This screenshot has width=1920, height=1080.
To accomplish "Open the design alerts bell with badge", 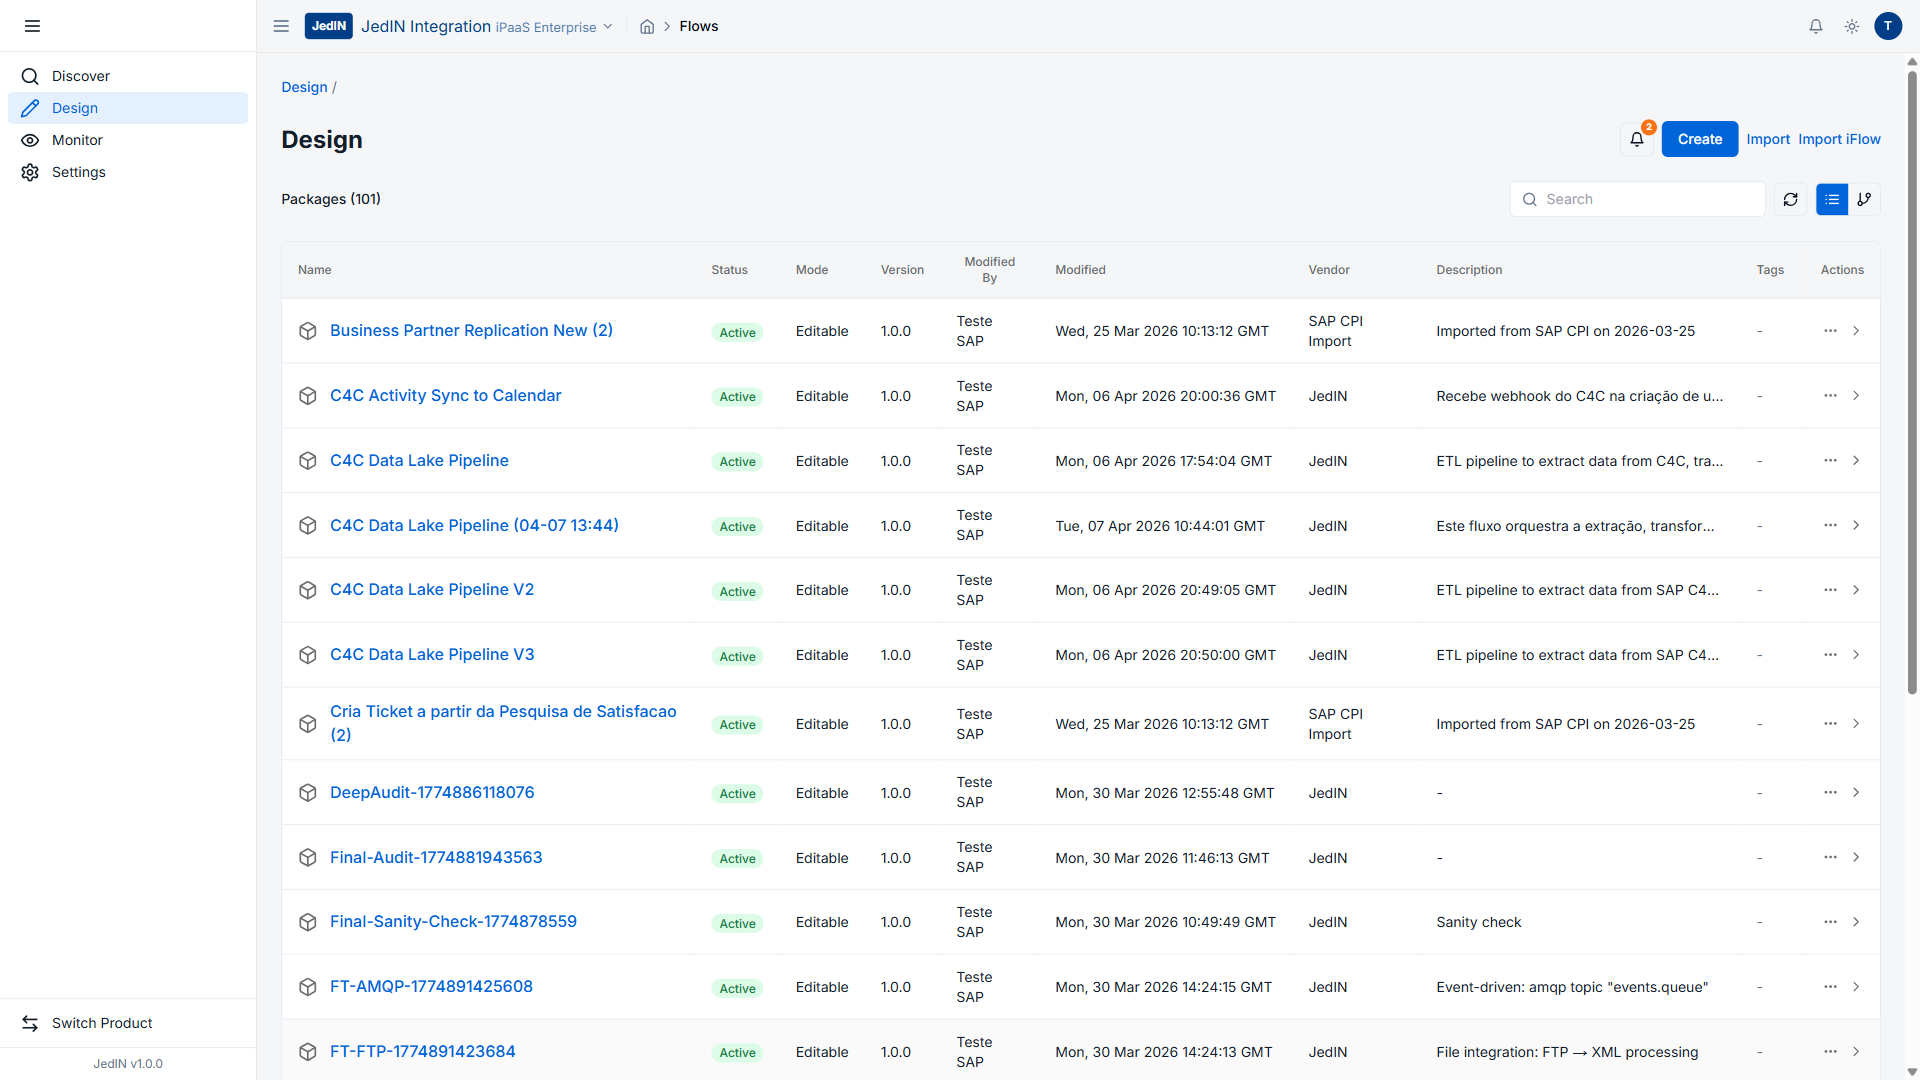I will pyautogui.click(x=1636, y=139).
